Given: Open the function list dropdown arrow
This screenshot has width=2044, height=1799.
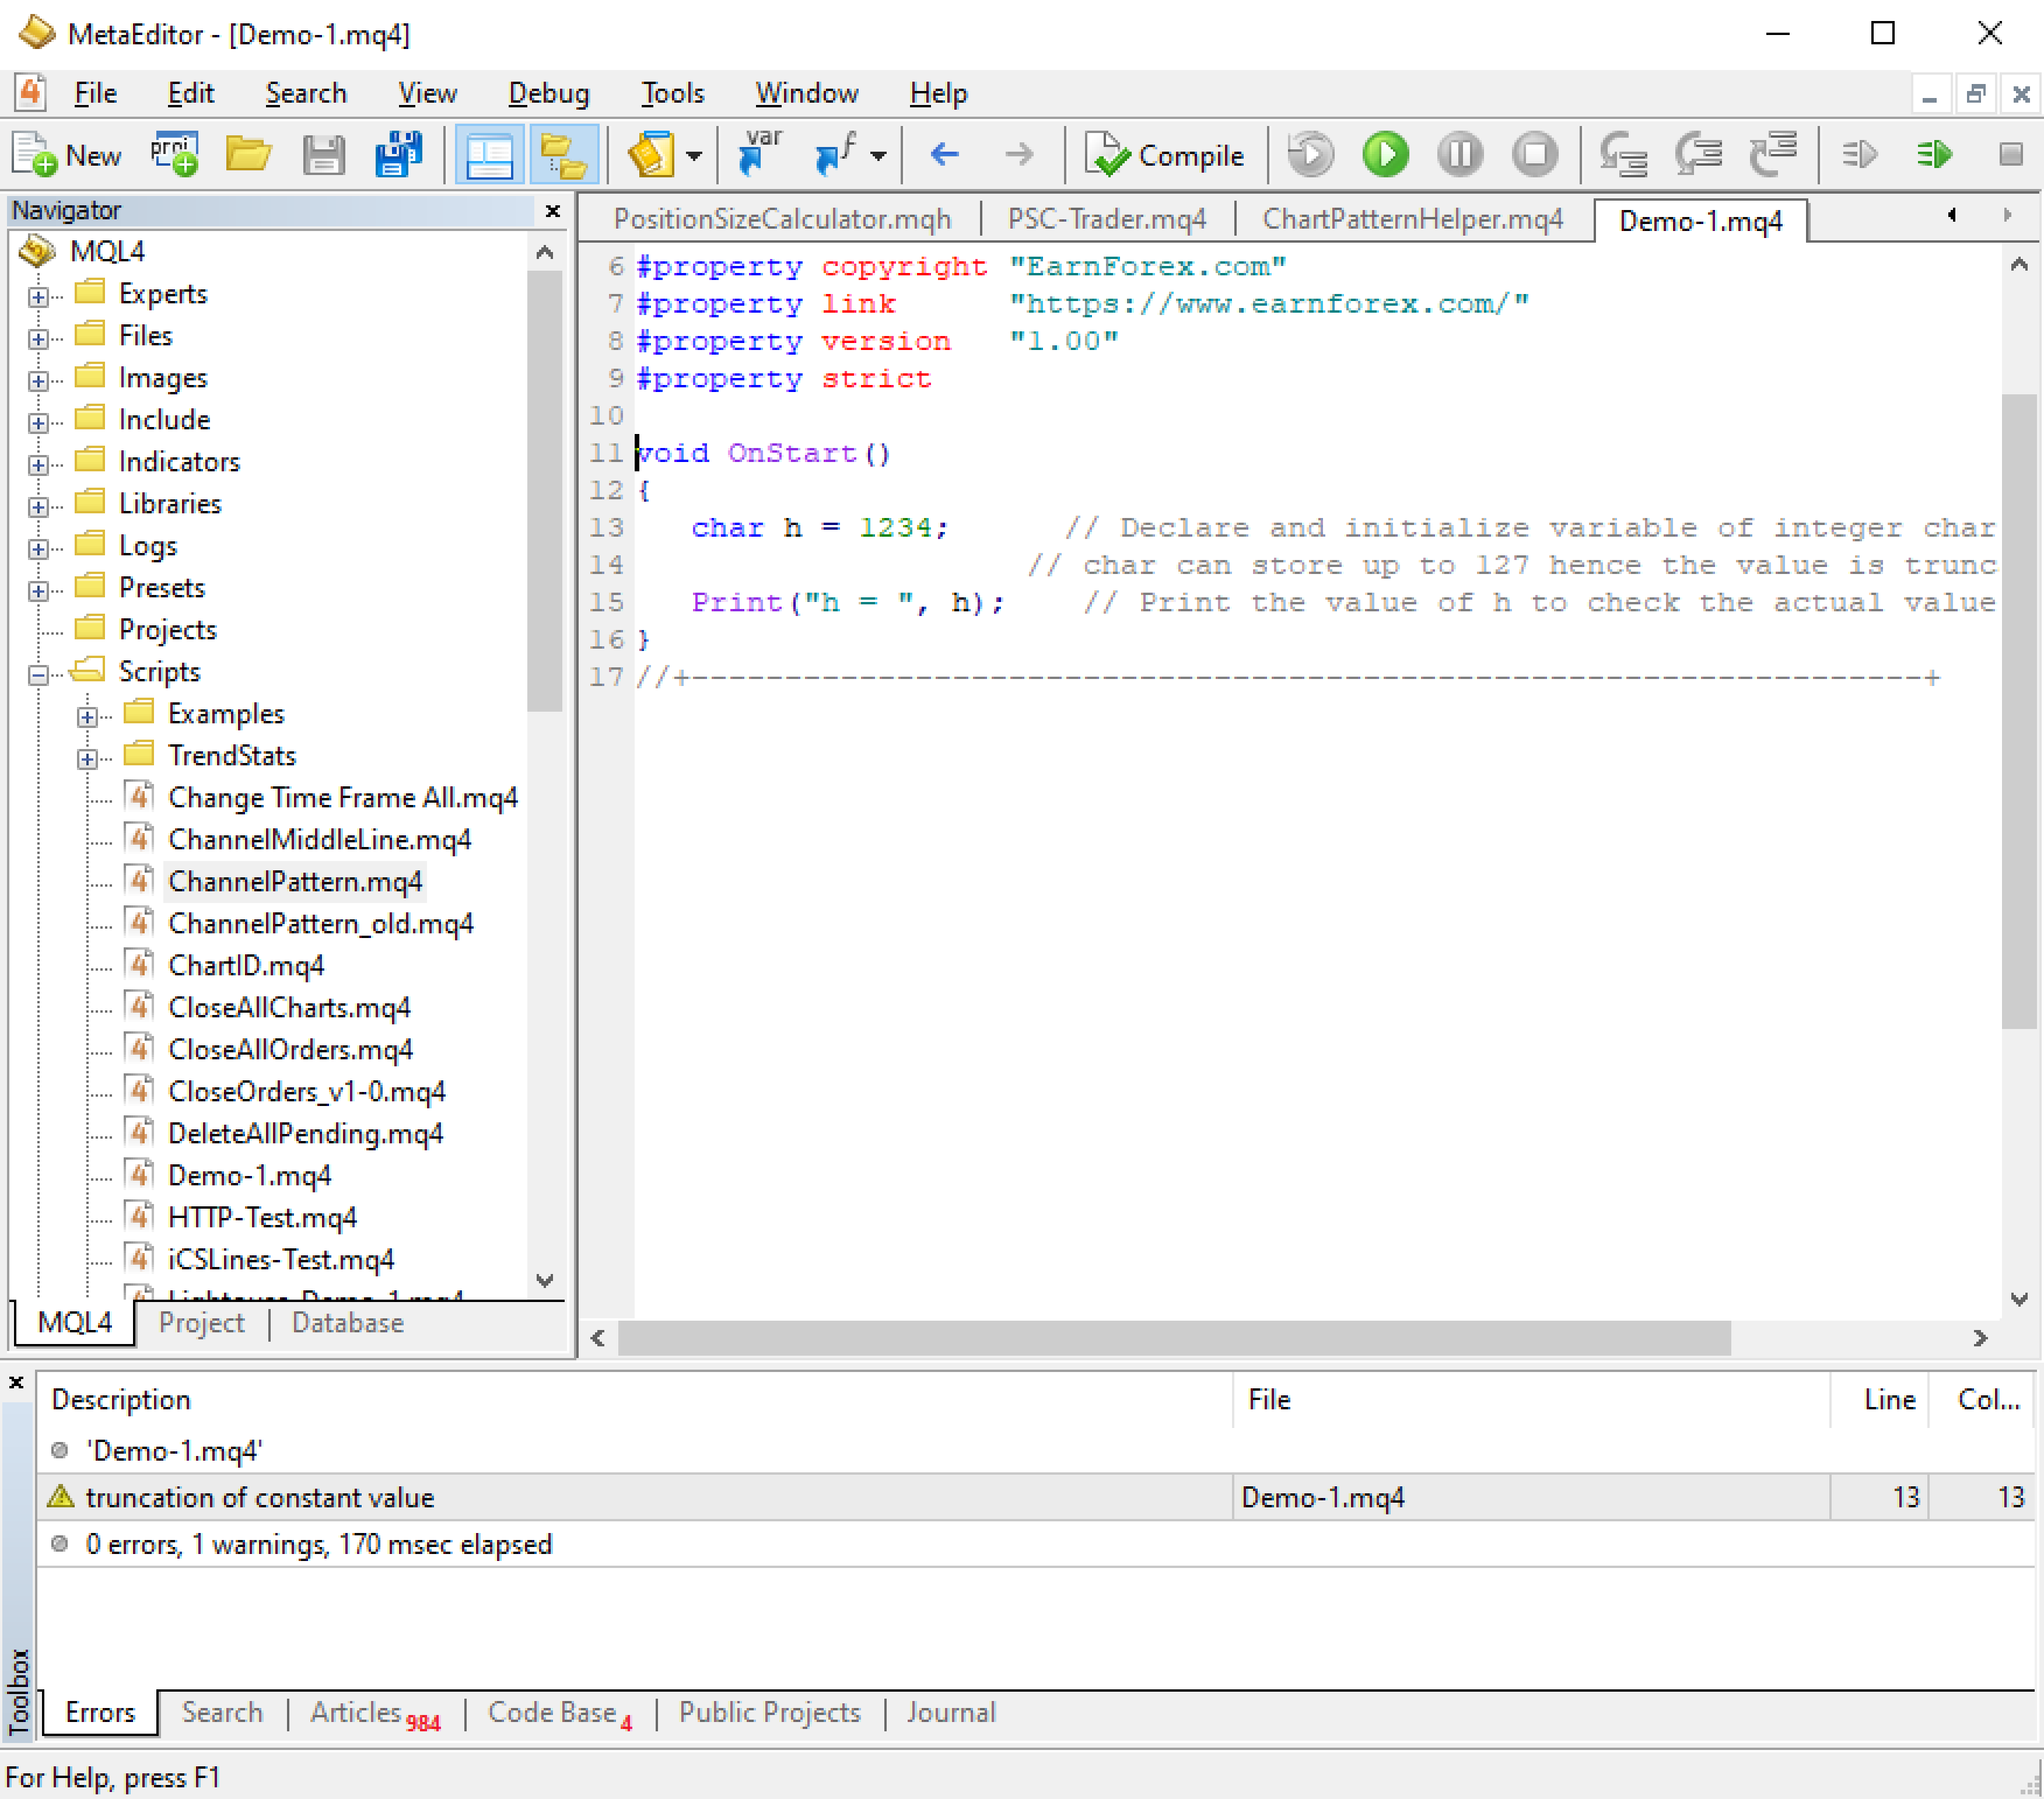Looking at the screenshot, I should (x=878, y=155).
